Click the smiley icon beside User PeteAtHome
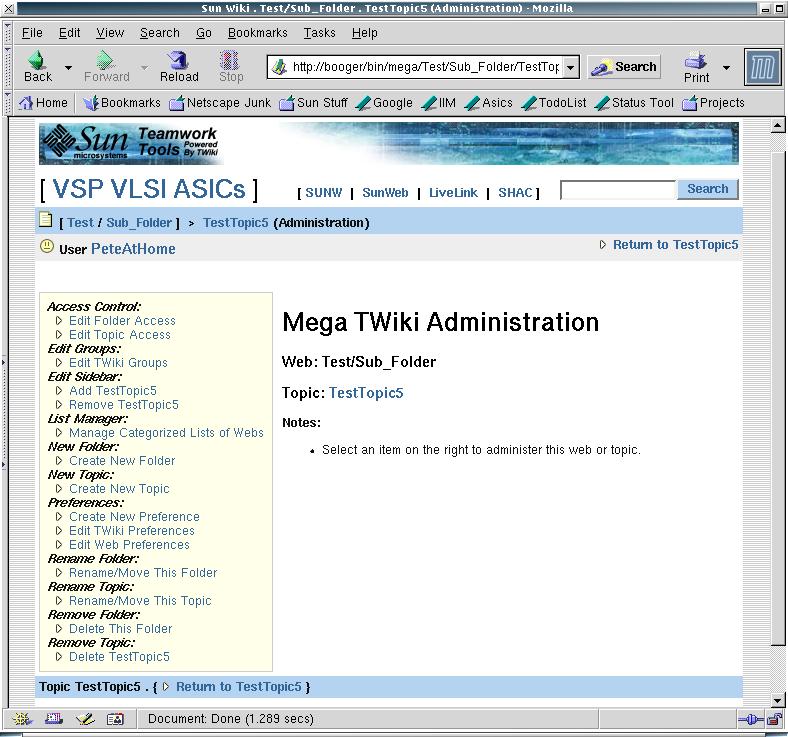Viewport: 788px width, 737px height. pos(47,247)
